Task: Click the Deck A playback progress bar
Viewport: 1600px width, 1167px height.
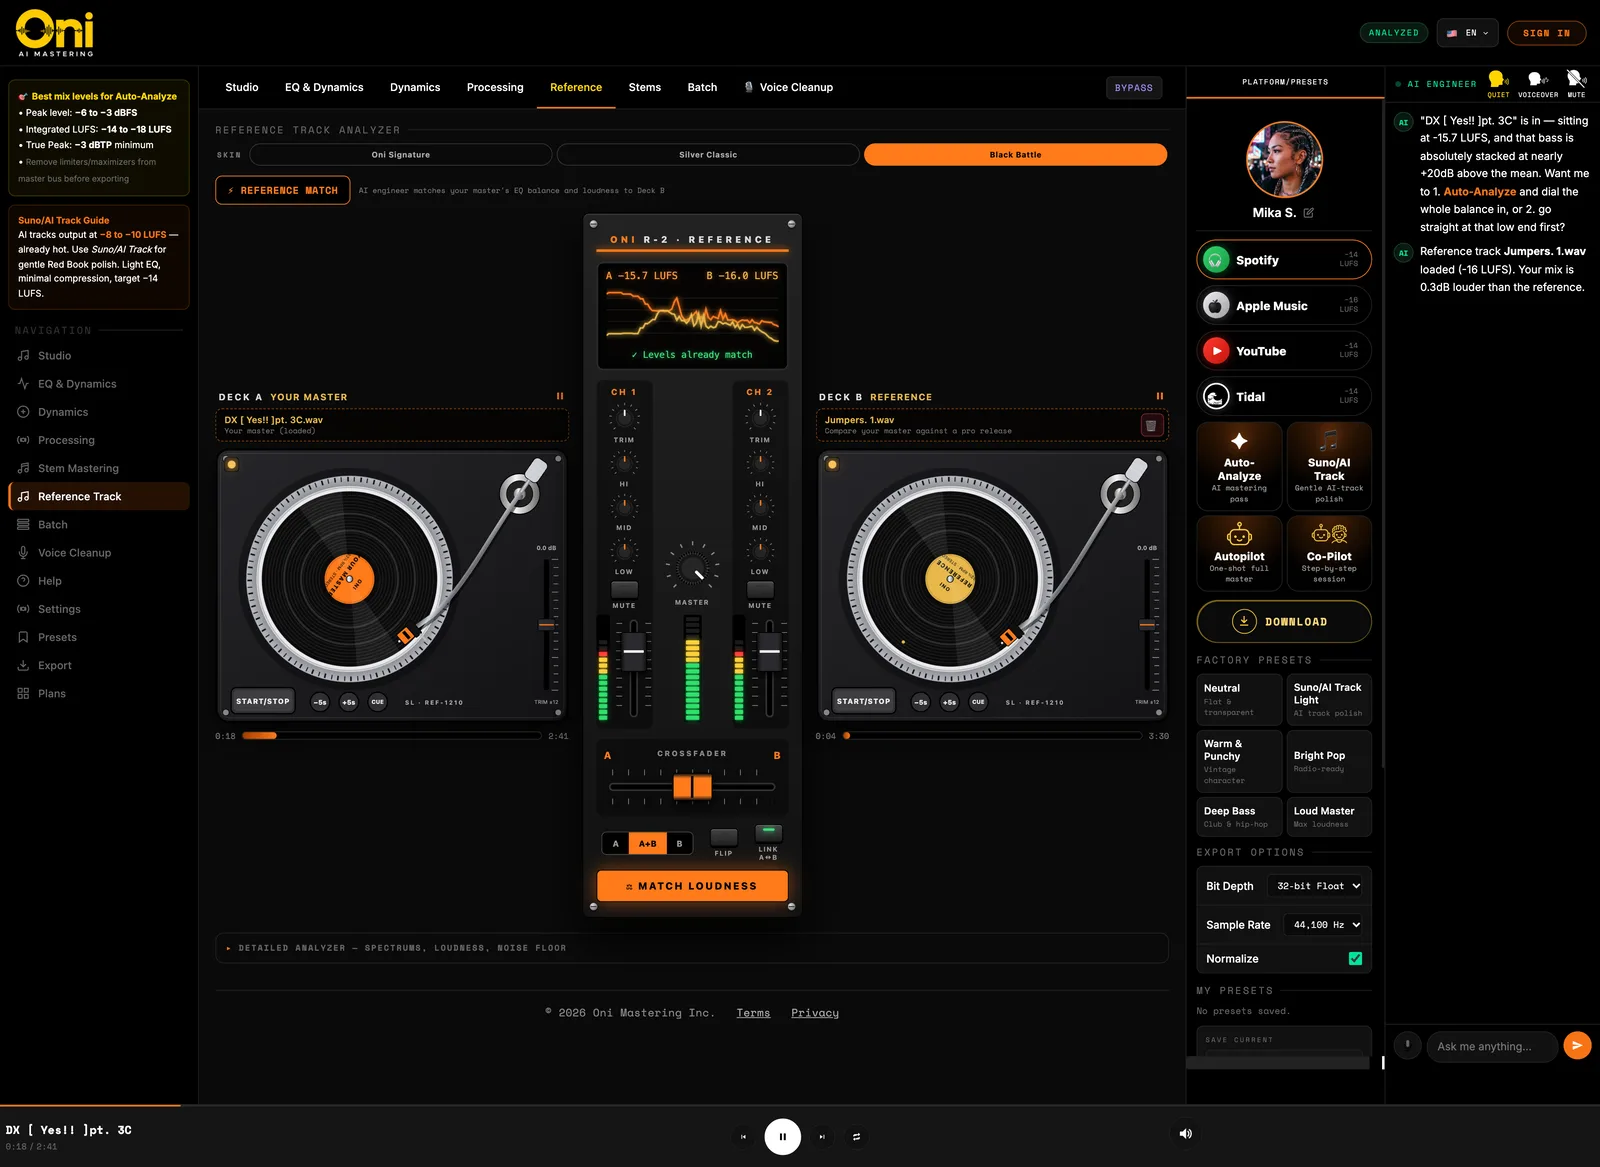Action: [x=392, y=735]
